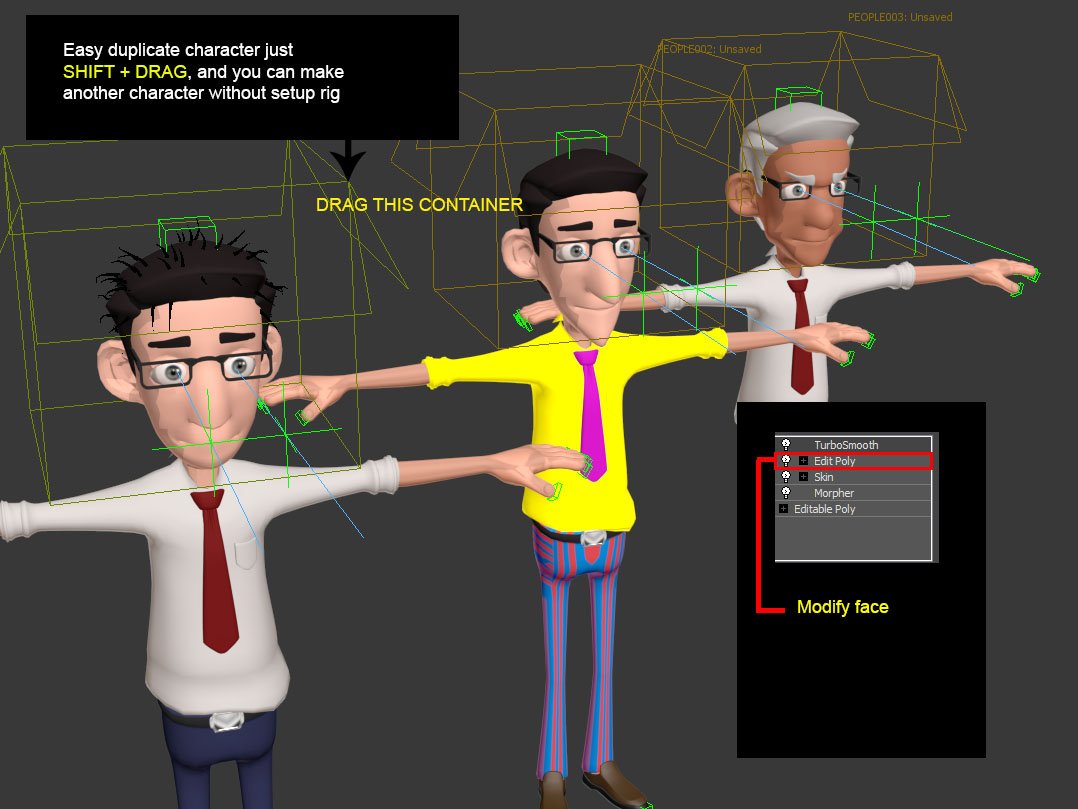Turn off the Skin modifier lightbulb
The width and height of the screenshot is (1078, 809).
click(786, 477)
